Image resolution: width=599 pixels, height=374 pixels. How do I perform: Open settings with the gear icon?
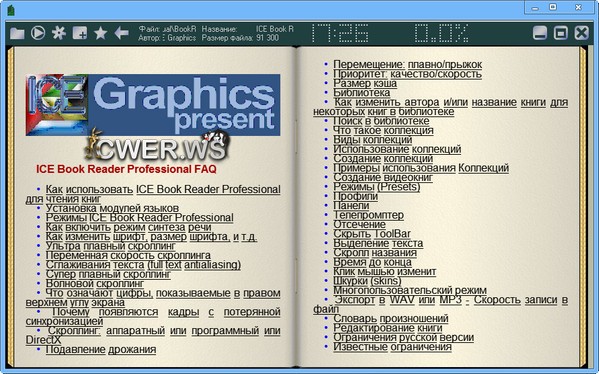(59, 33)
